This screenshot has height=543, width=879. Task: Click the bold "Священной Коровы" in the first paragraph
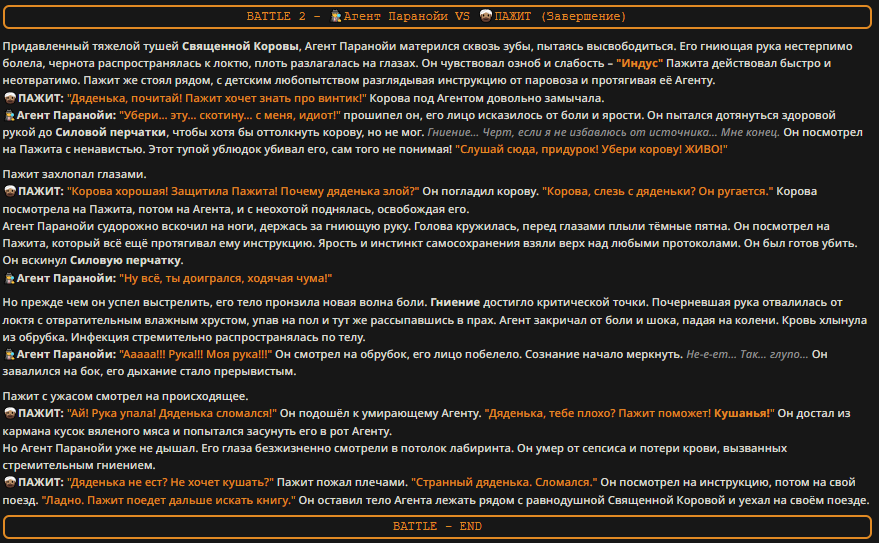[x=240, y=47]
